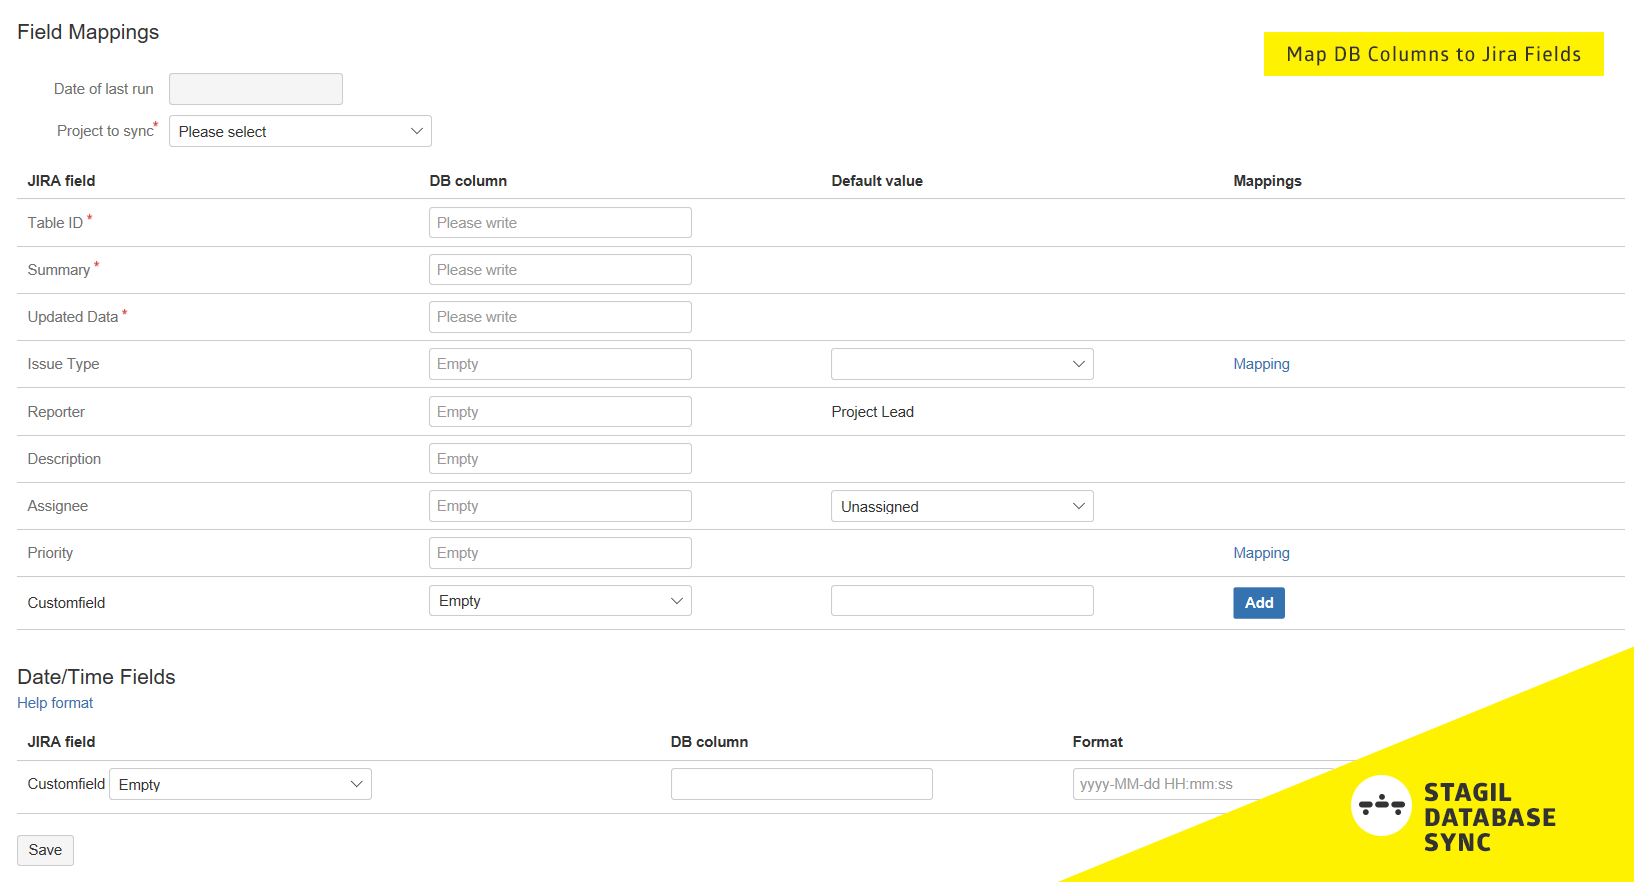Open the Issue Type default value dropdown

(962, 364)
